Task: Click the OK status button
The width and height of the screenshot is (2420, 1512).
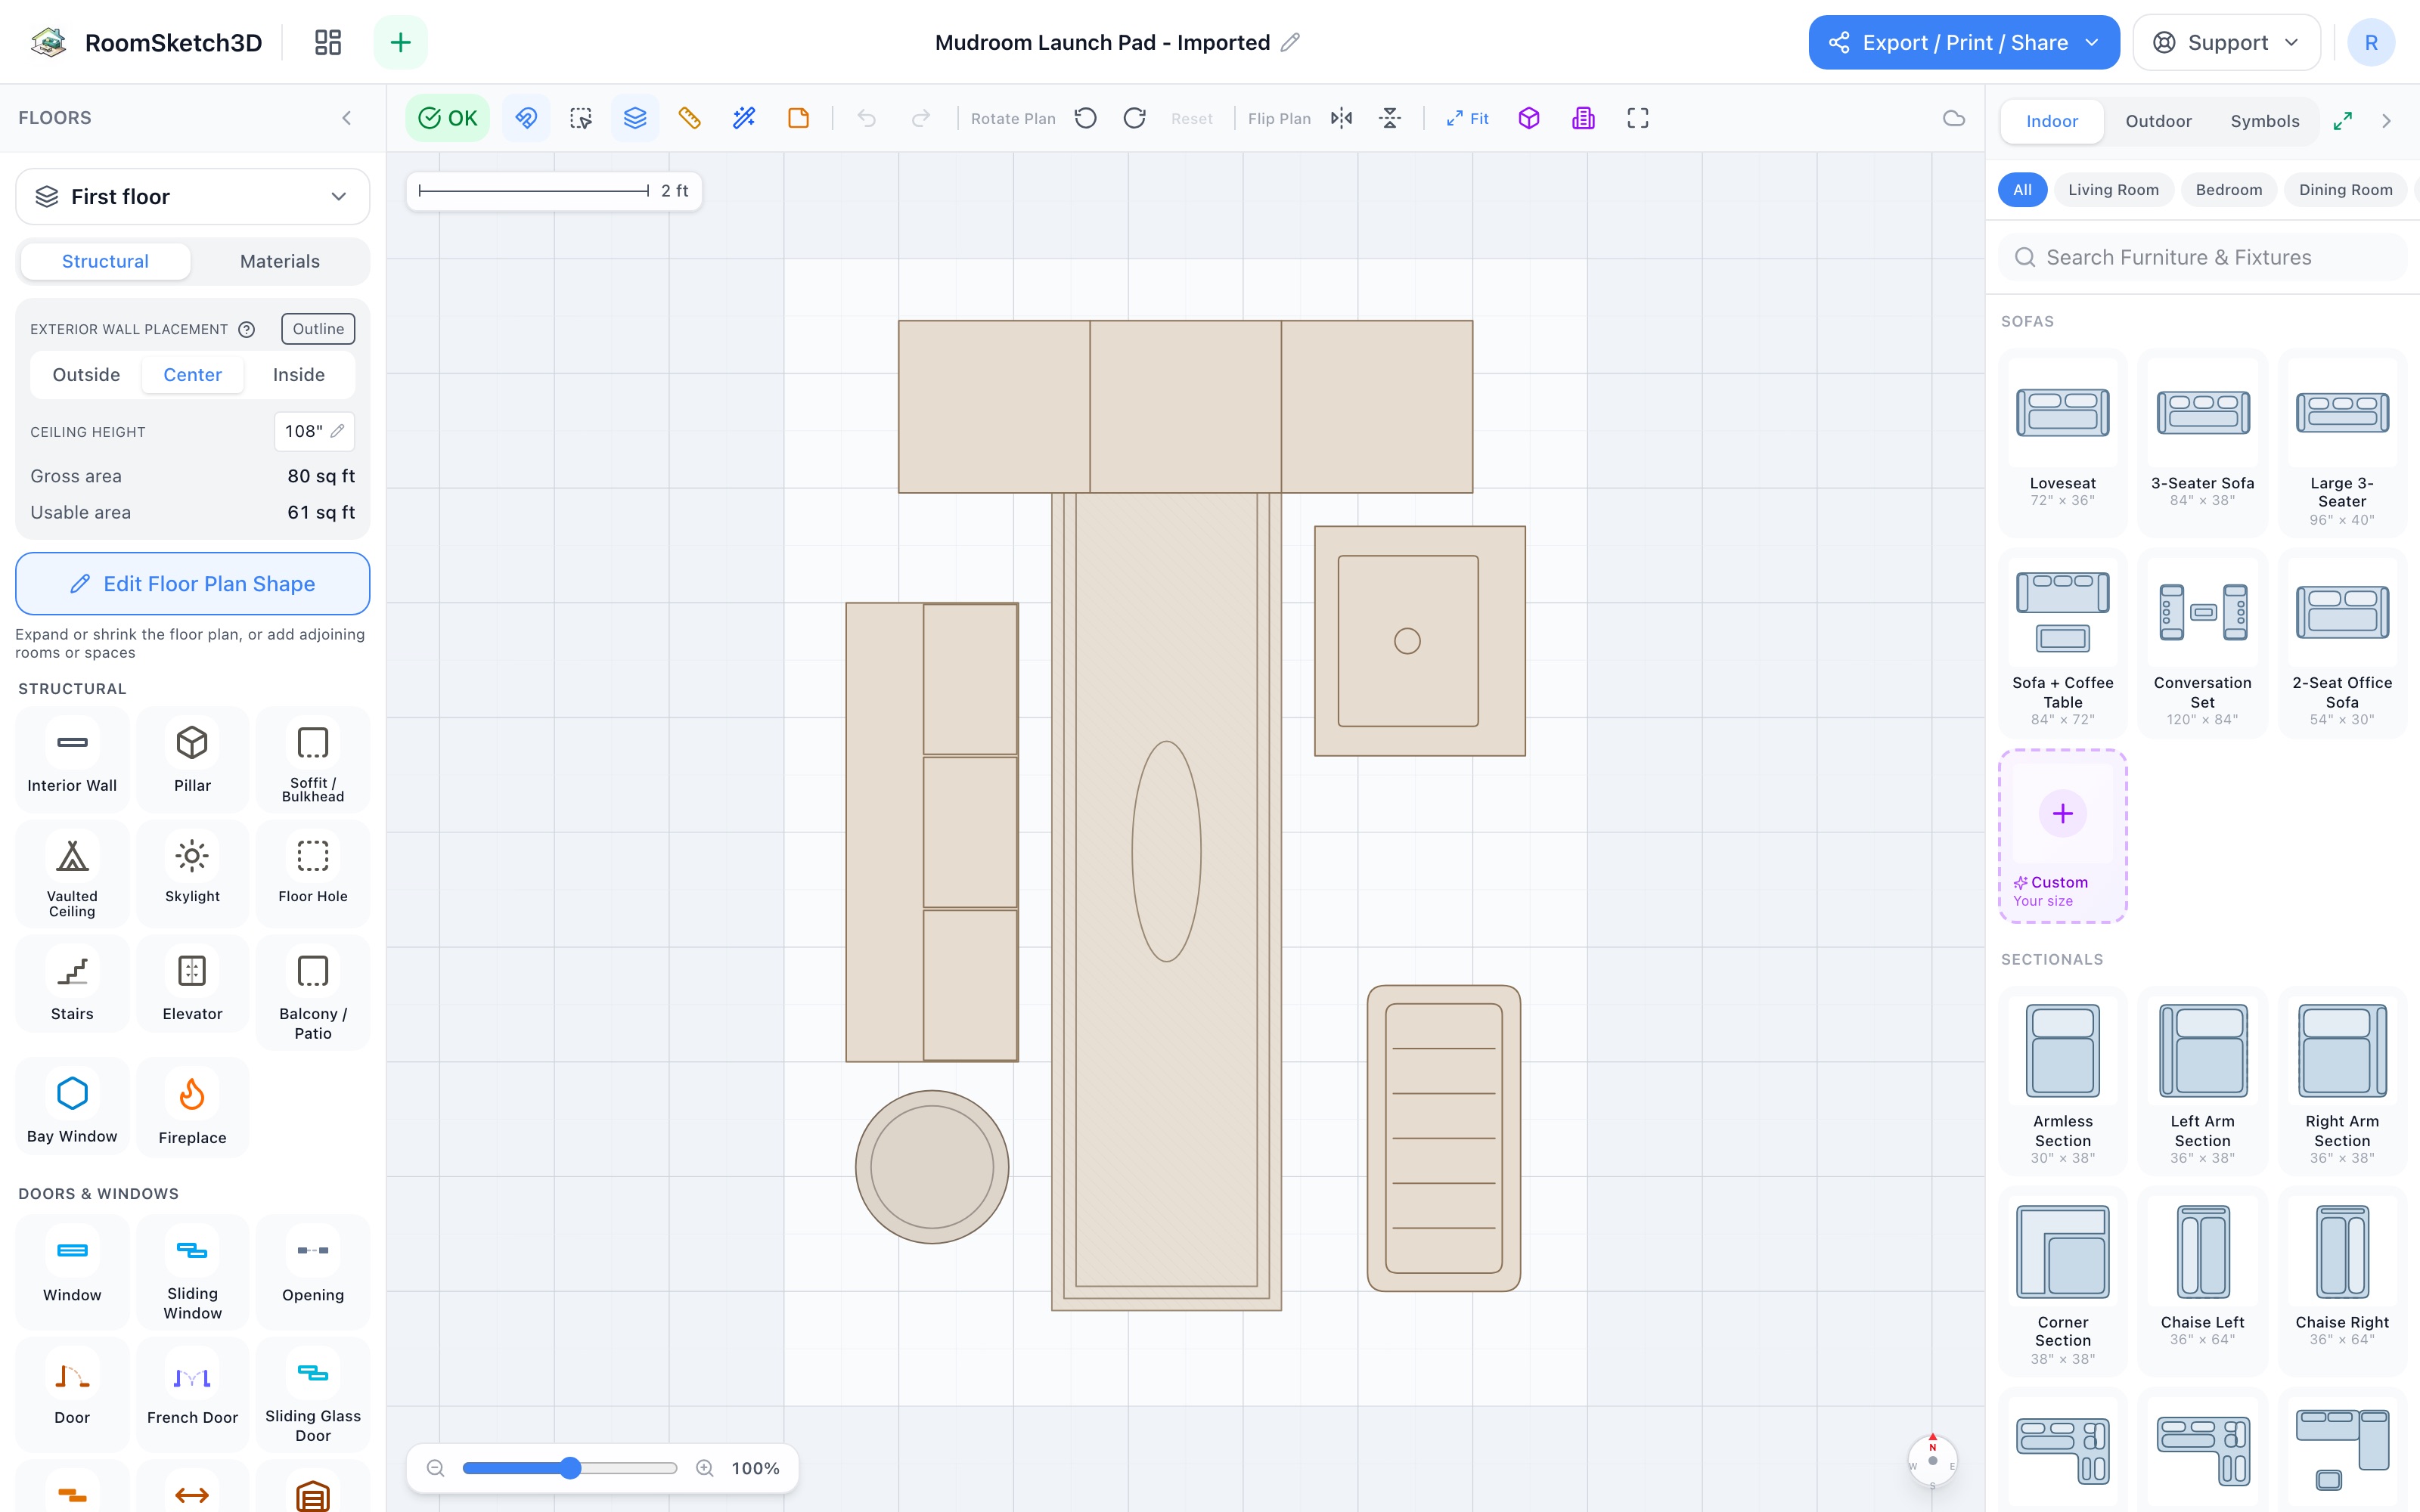Action: pyautogui.click(x=447, y=118)
